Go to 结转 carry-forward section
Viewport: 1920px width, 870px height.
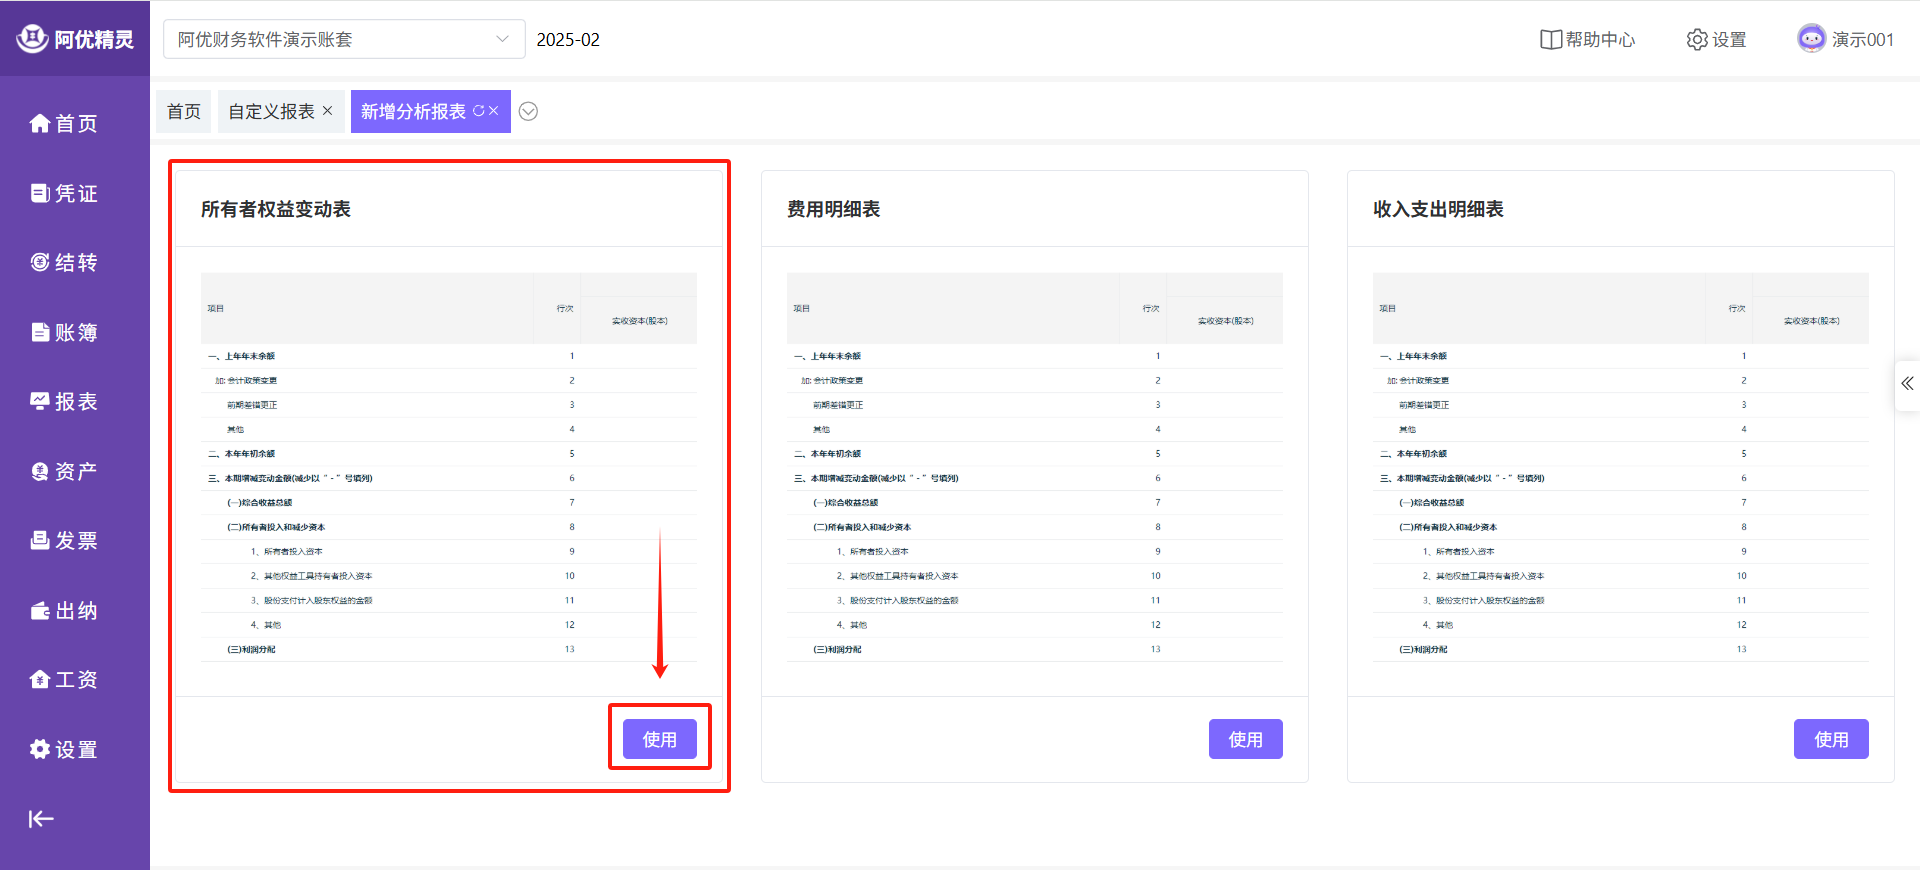[64, 263]
